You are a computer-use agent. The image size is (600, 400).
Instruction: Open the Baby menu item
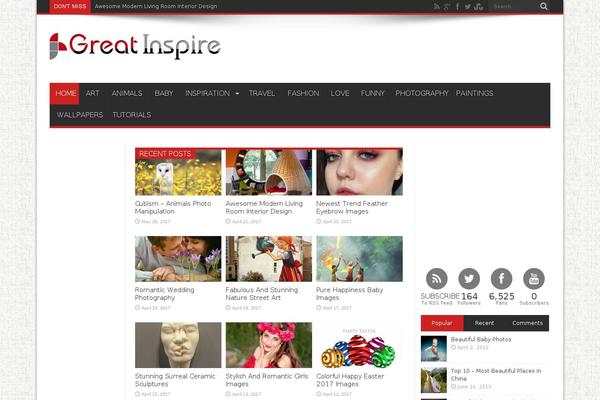coord(164,93)
